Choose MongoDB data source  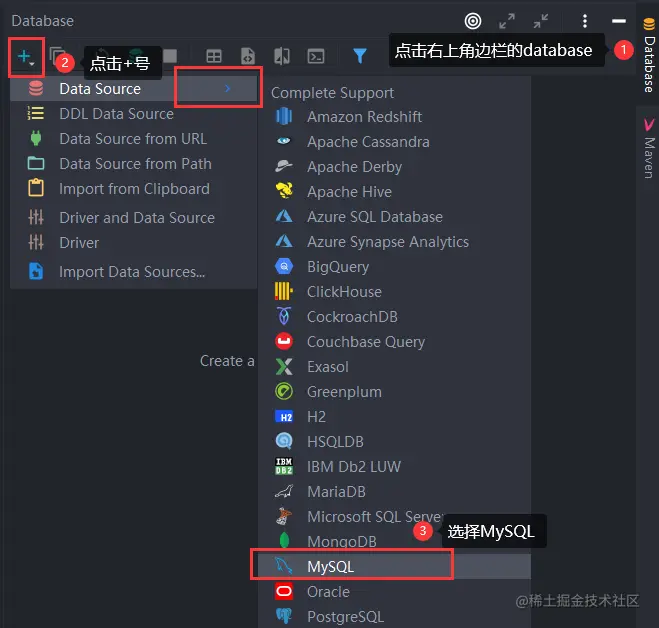tap(394, 541)
